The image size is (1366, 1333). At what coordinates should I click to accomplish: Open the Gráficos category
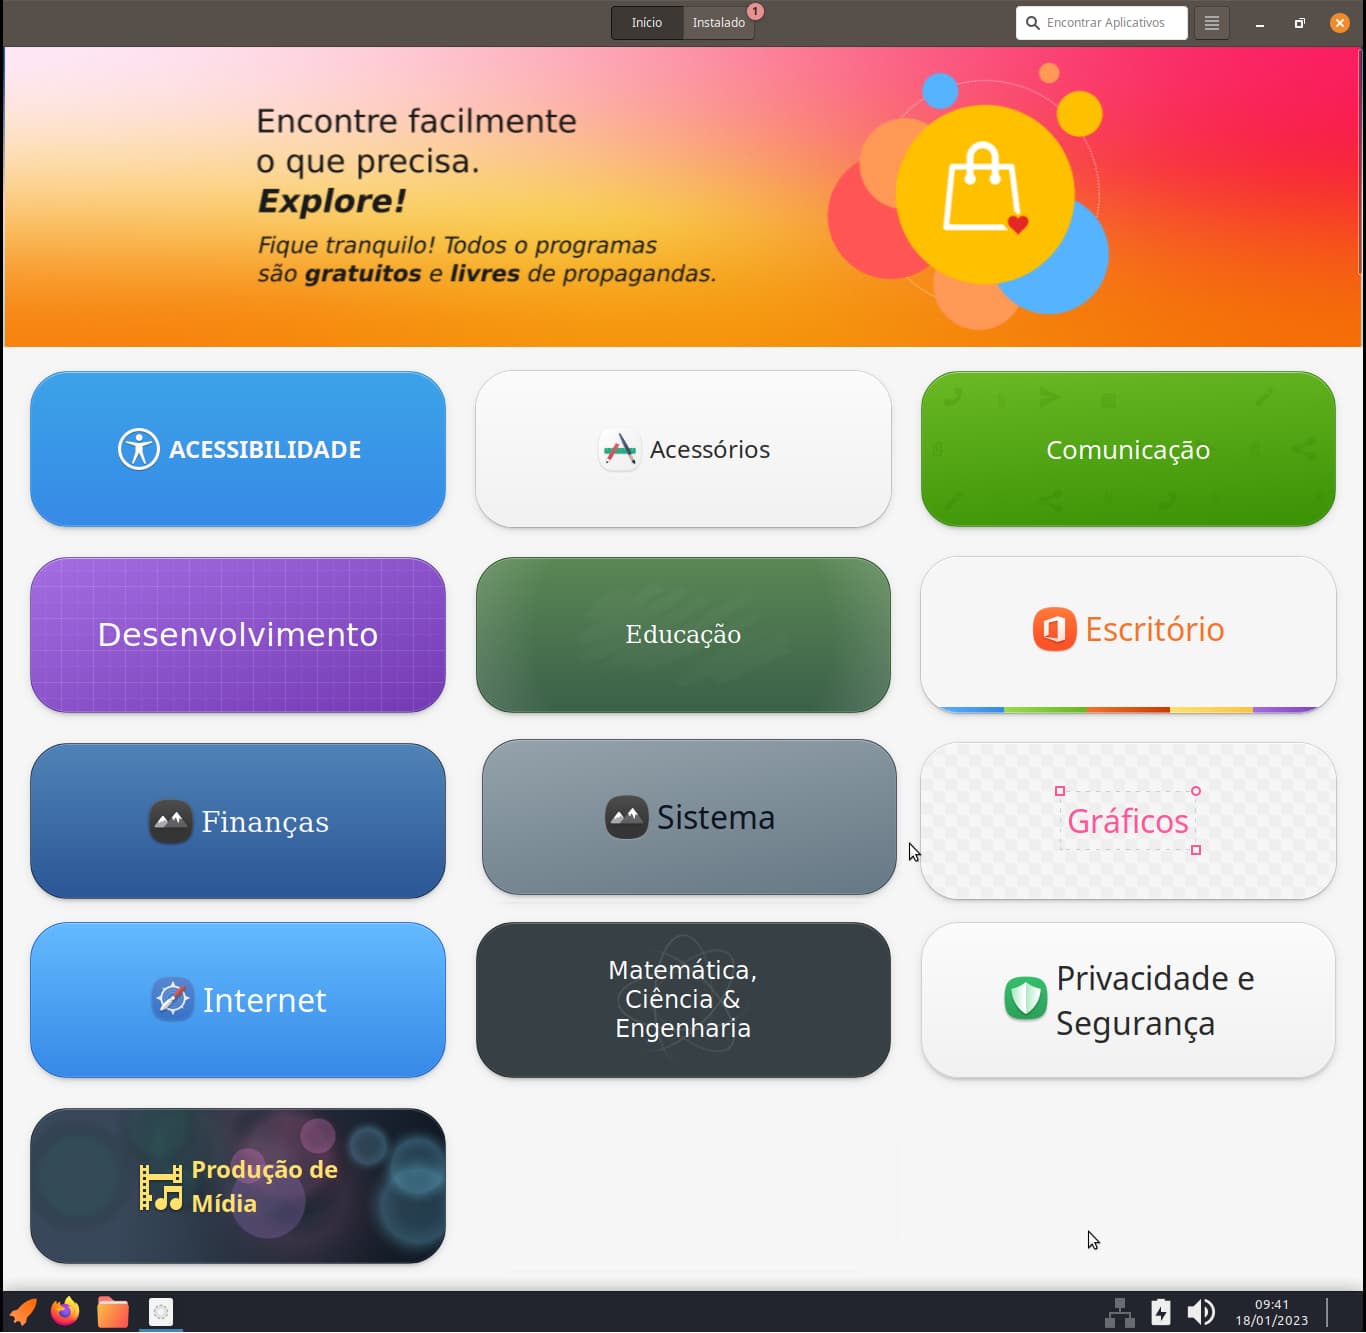pyautogui.click(x=1128, y=821)
